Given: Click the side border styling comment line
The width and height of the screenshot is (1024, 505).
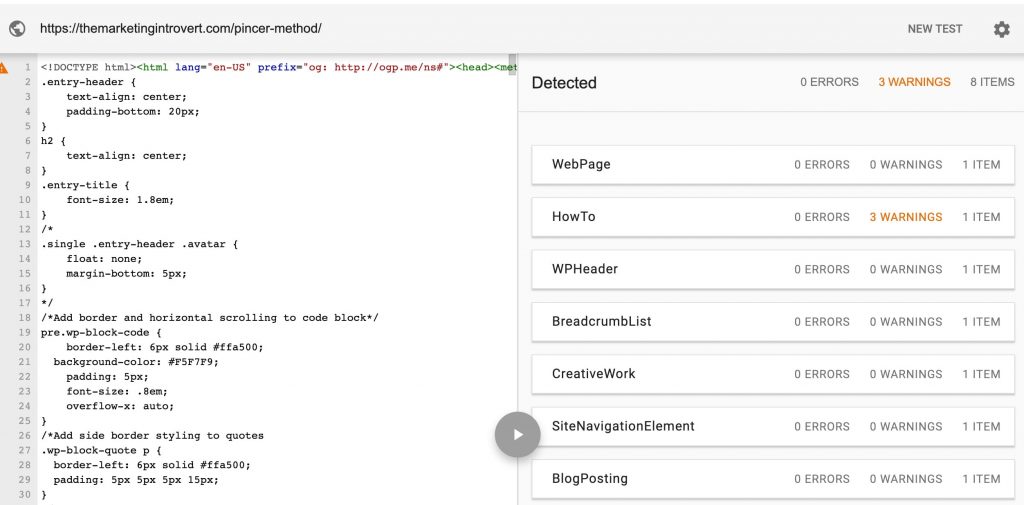Looking at the screenshot, I should (x=152, y=435).
